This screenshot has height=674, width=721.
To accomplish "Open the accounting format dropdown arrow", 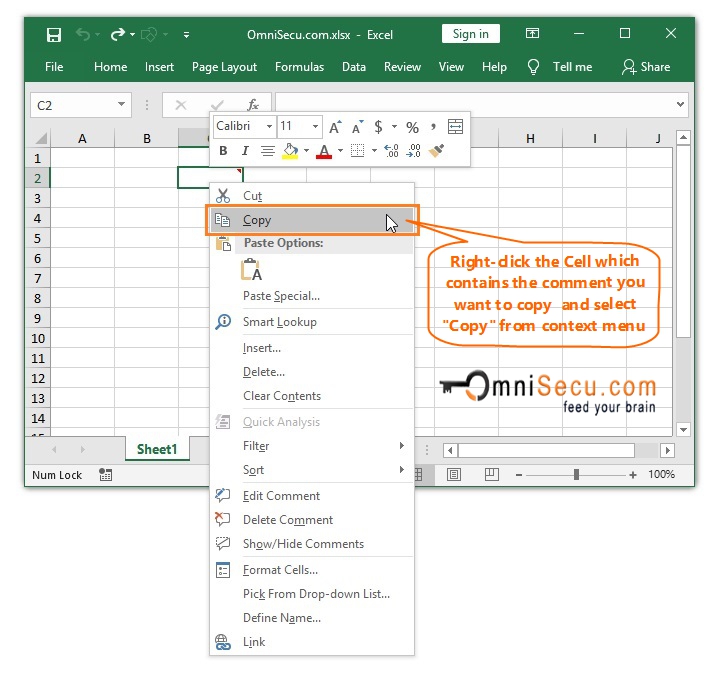I will (x=395, y=126).
